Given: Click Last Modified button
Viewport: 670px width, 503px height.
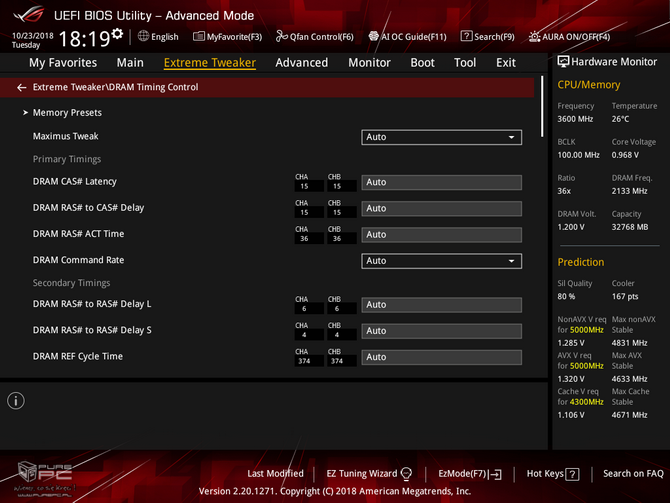Looking at the screenshot, I should pos(275,474).
